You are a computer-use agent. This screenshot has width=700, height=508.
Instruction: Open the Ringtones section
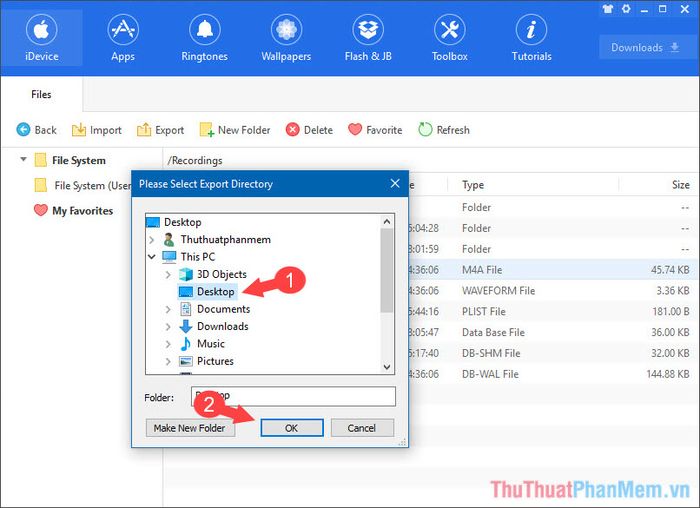click(204, 38)
